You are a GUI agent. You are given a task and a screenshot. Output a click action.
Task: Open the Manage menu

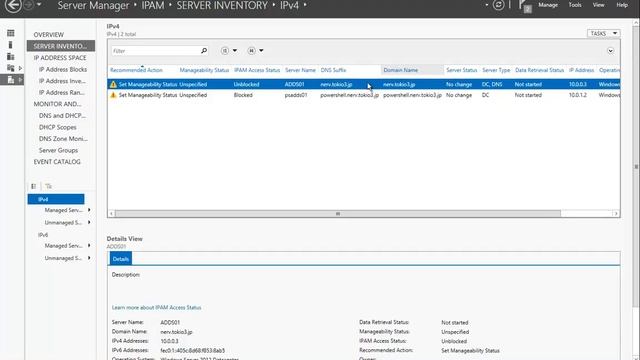point(548,5)
